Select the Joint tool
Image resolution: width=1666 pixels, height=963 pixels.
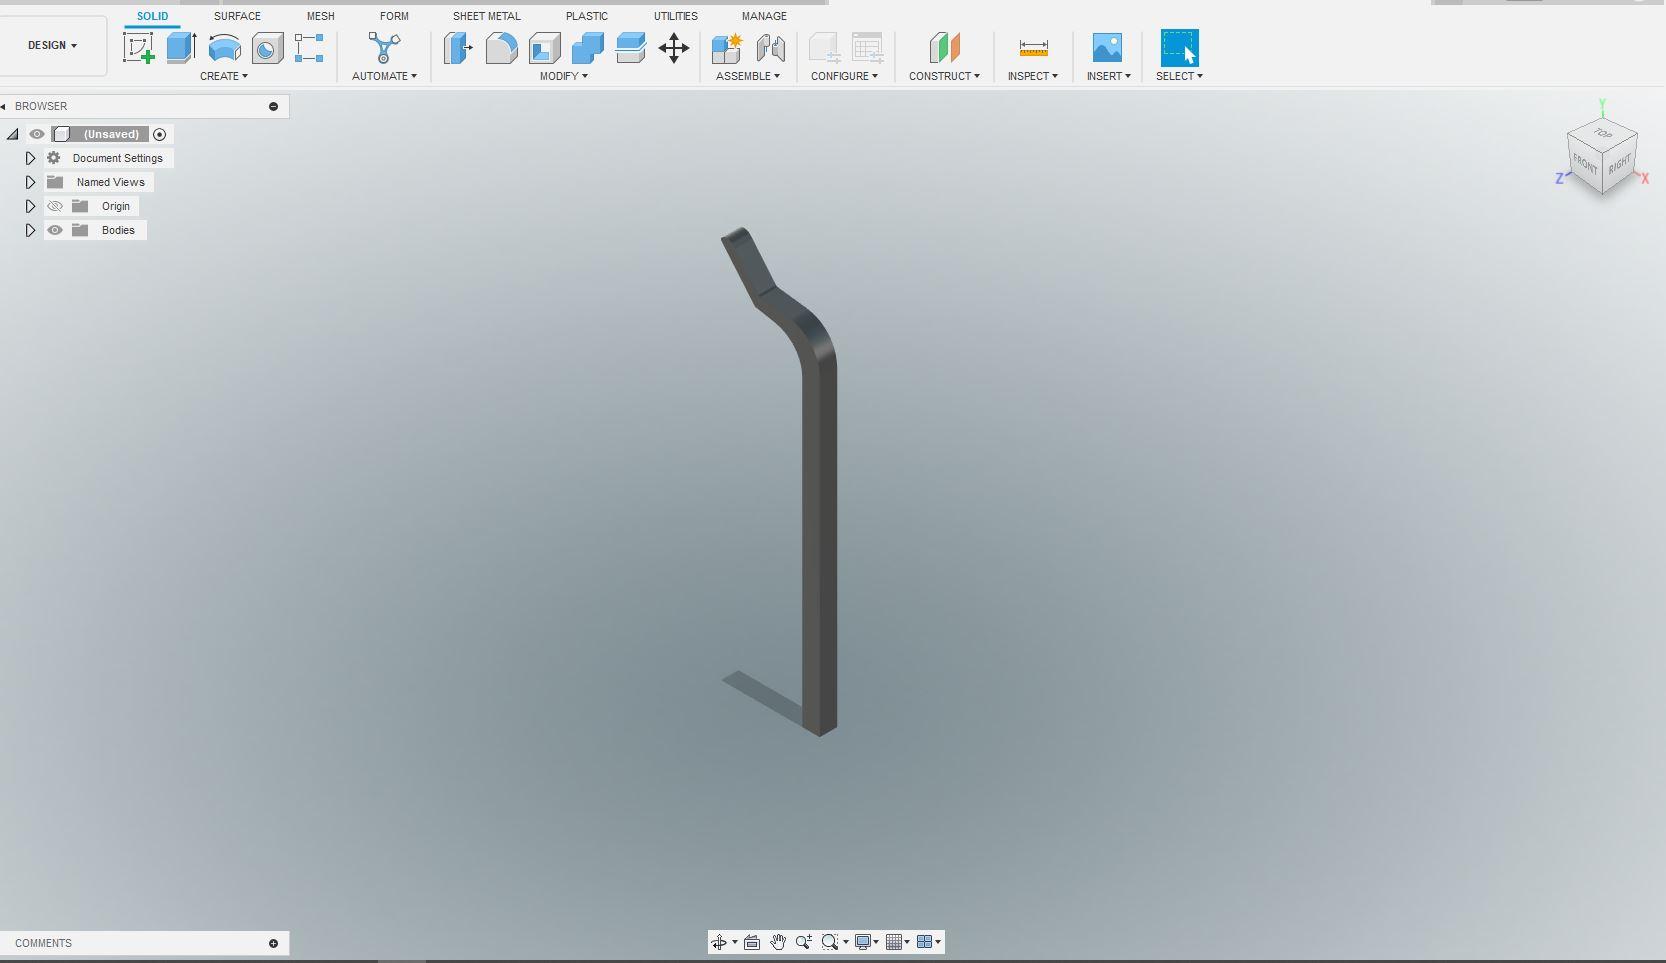pyautogui.click(x=770, y=48)
